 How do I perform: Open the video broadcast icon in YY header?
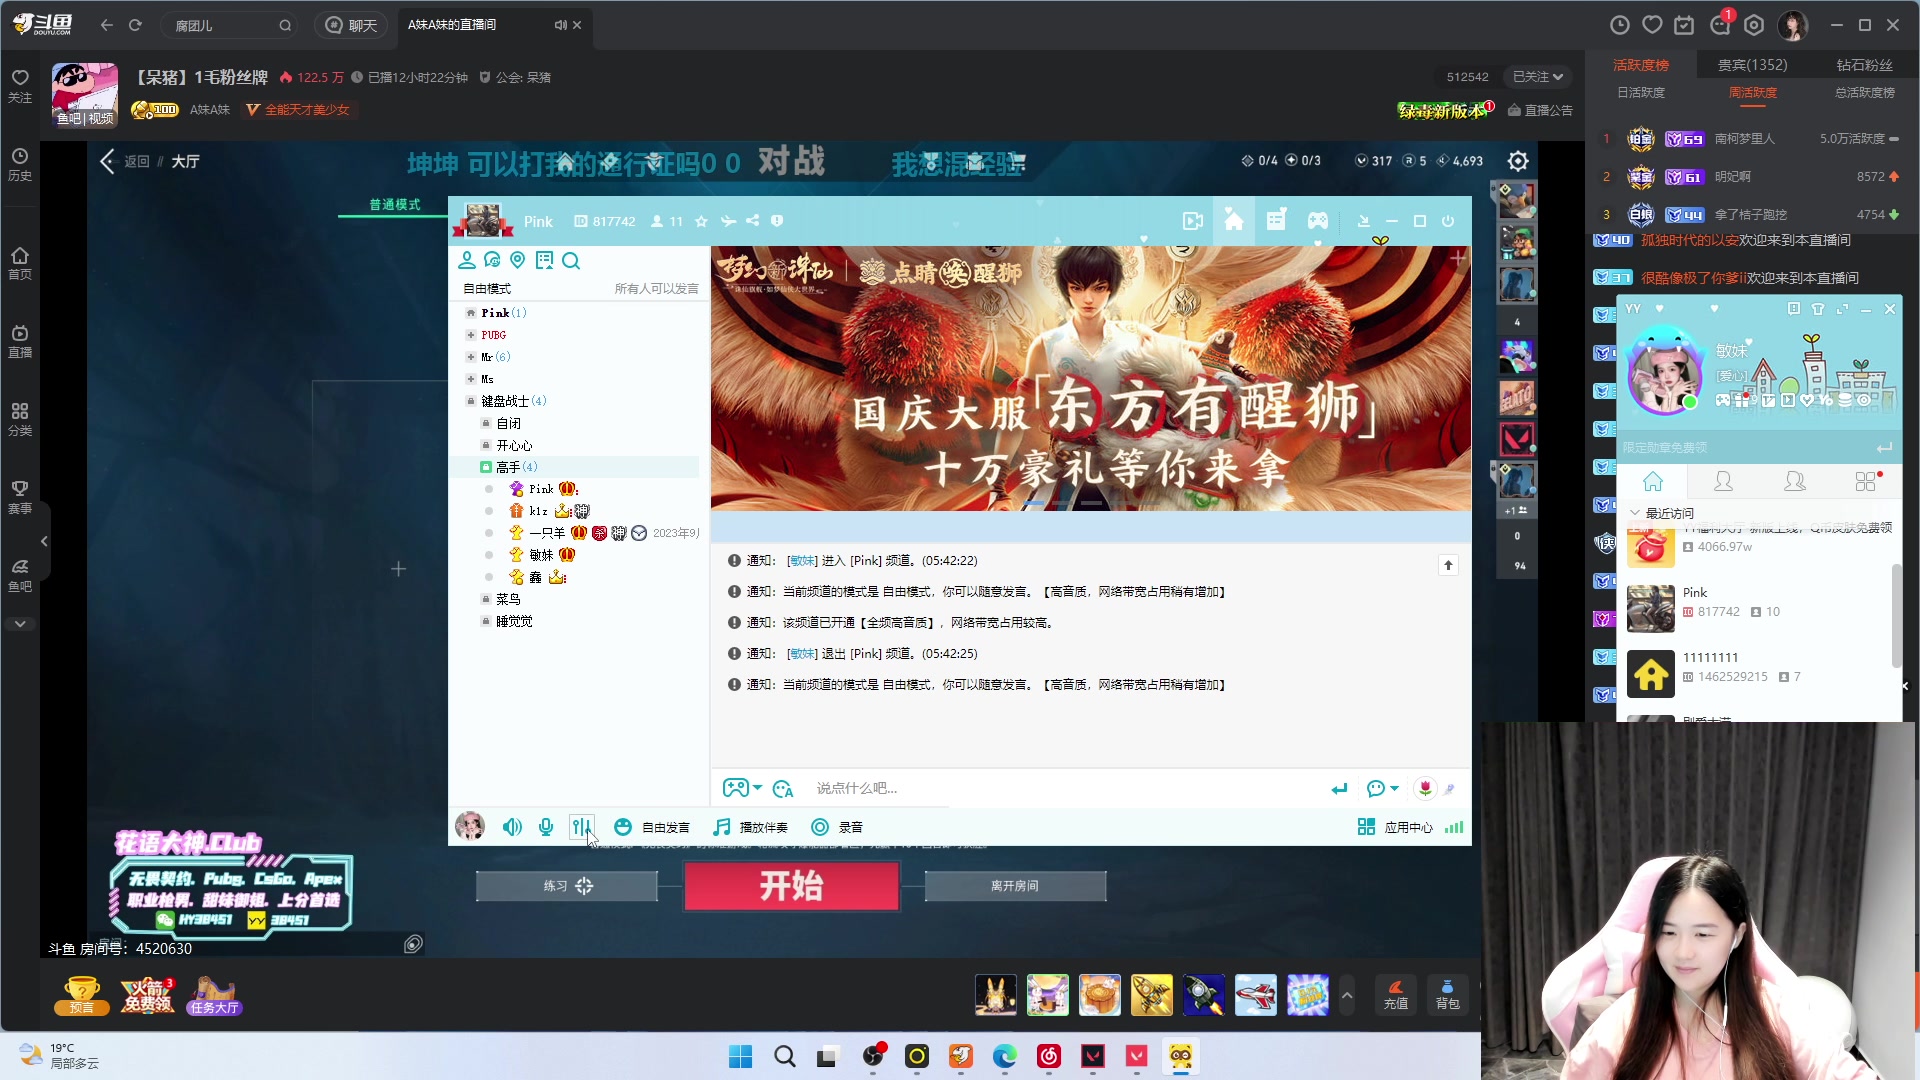click(1192, 221)
